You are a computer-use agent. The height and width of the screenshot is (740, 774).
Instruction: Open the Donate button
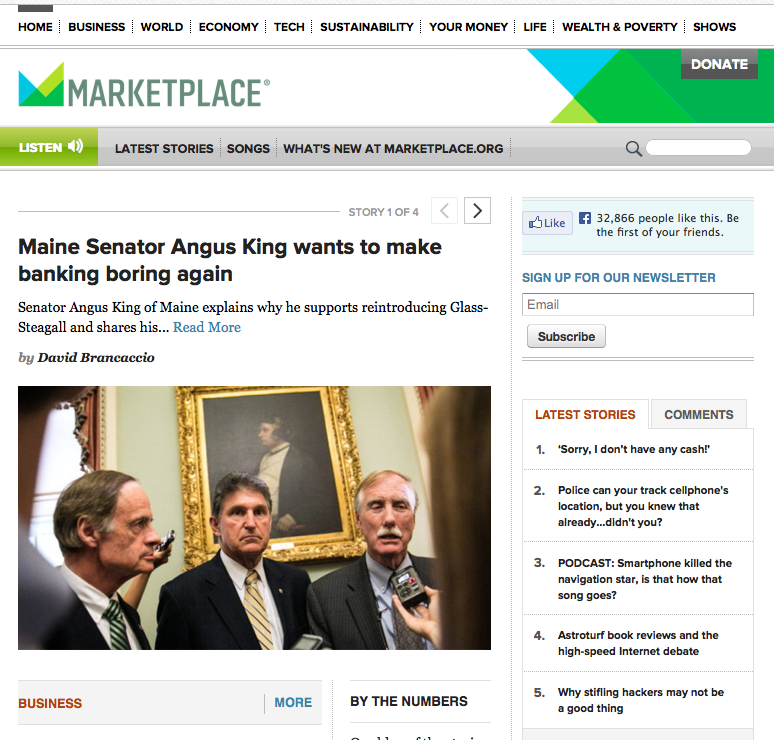coord(719,64)
